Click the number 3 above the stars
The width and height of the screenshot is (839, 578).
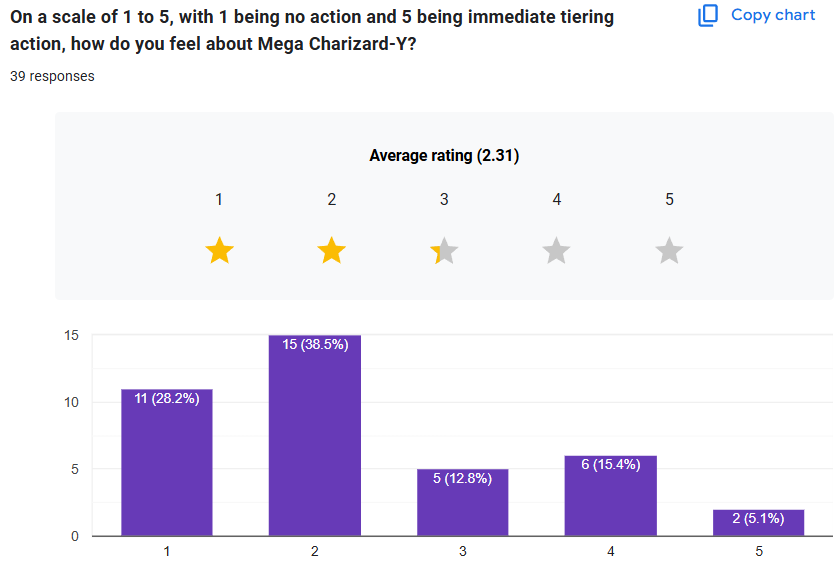click(x=444, y=200)
